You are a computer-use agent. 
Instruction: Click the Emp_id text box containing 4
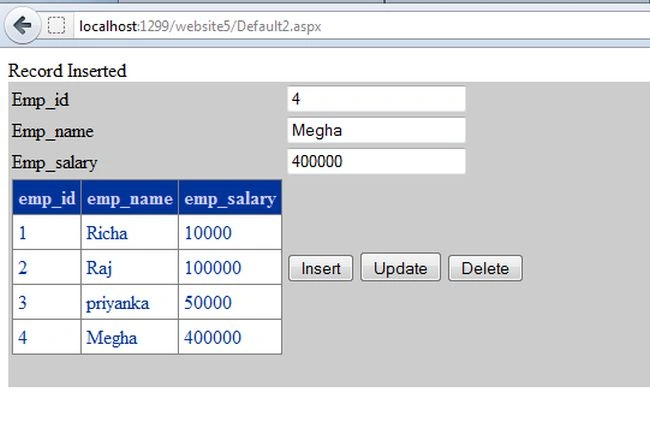[376, 99]
